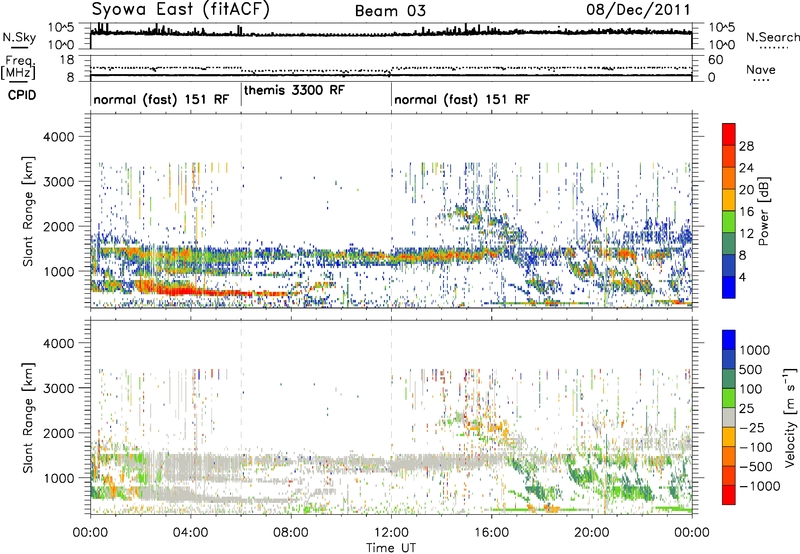This screenshot has width=800, height=554.
Task: Click the '4000' tick on power panel
Action: point(59,137)
